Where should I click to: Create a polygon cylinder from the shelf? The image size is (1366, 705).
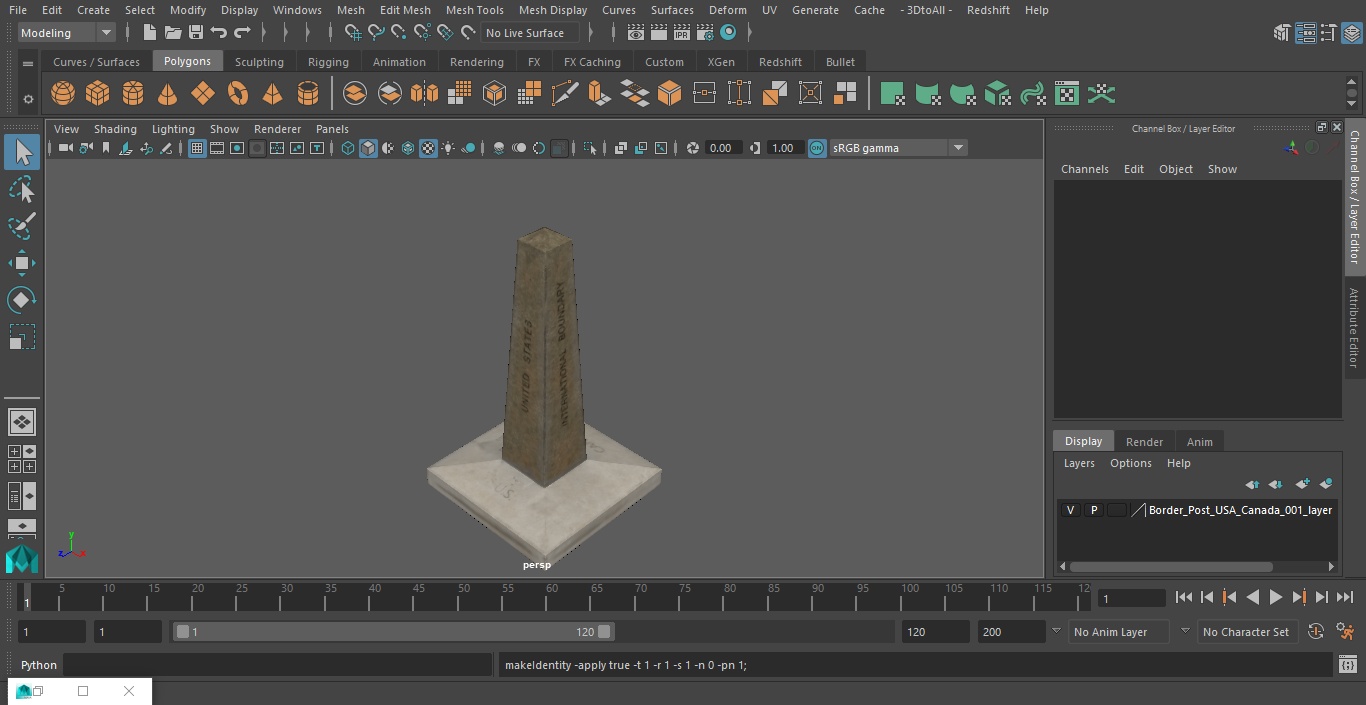[133, 94]
